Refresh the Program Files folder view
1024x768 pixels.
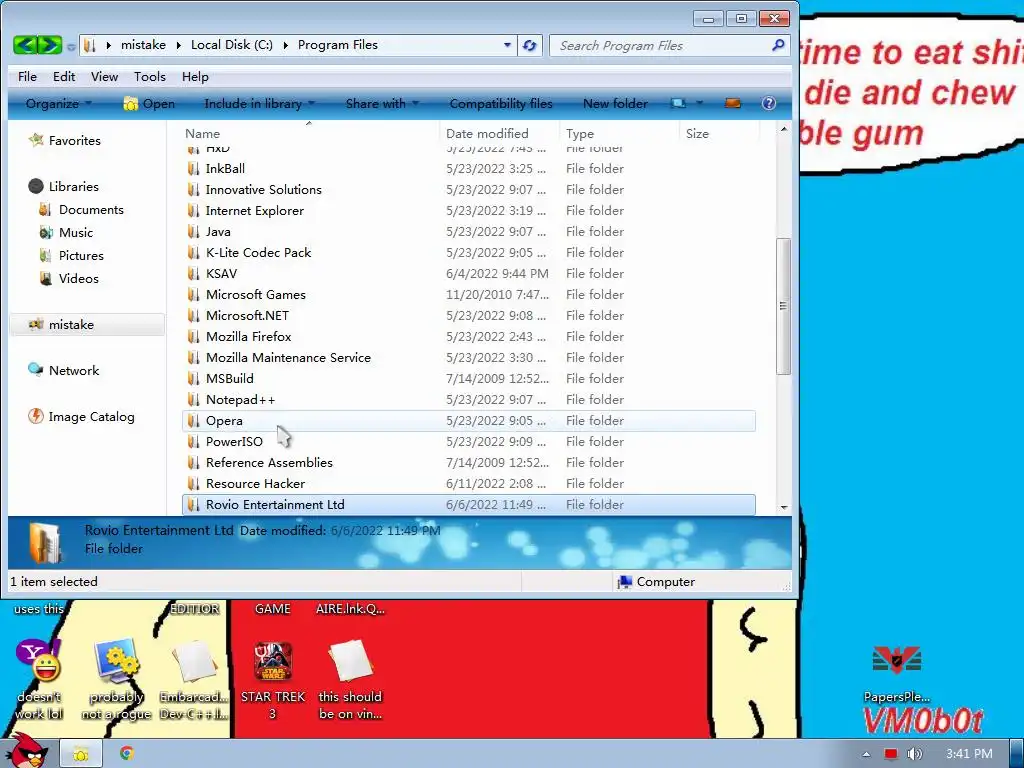[530, 45]
